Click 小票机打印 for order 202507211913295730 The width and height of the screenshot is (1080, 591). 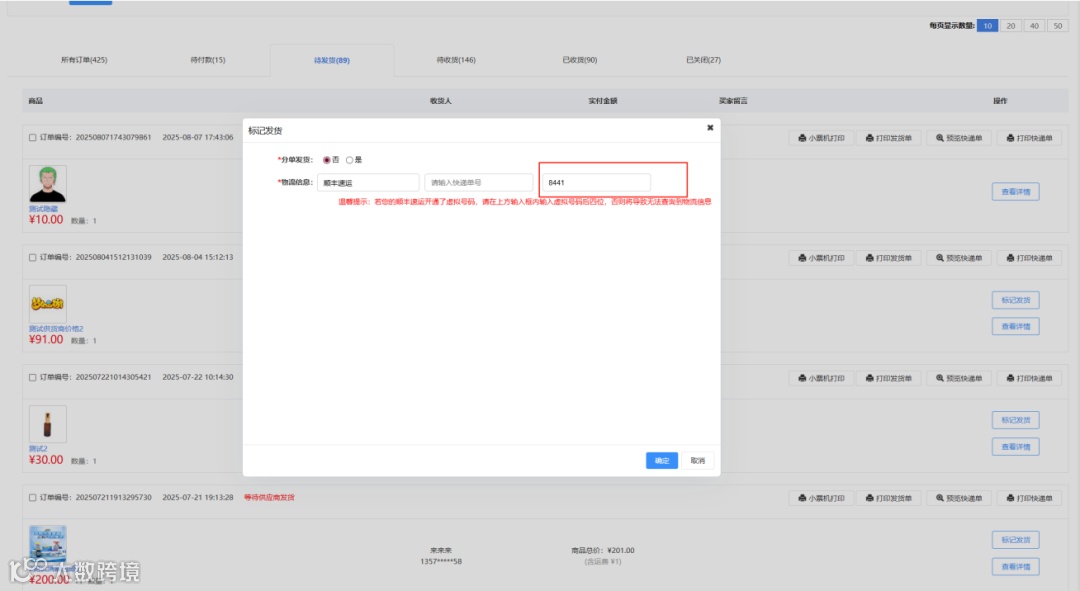click(821, 498)
